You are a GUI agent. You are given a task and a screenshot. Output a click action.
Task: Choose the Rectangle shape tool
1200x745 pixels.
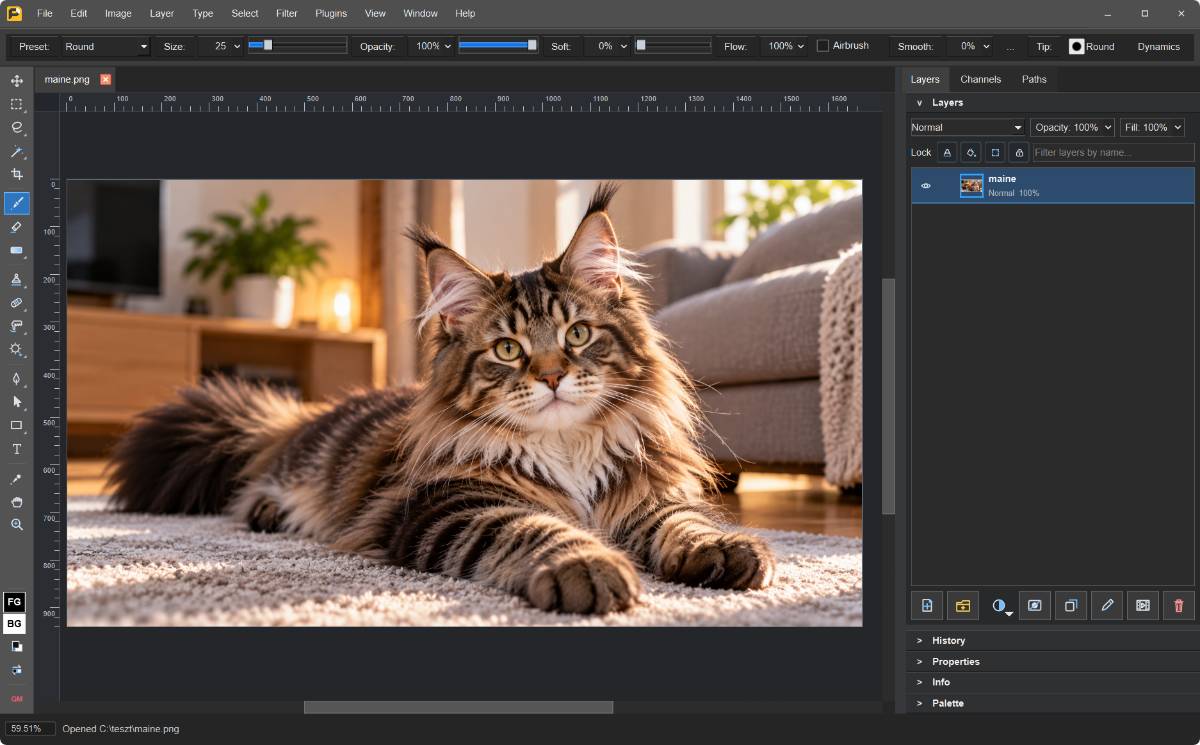[x=17, y=426]
